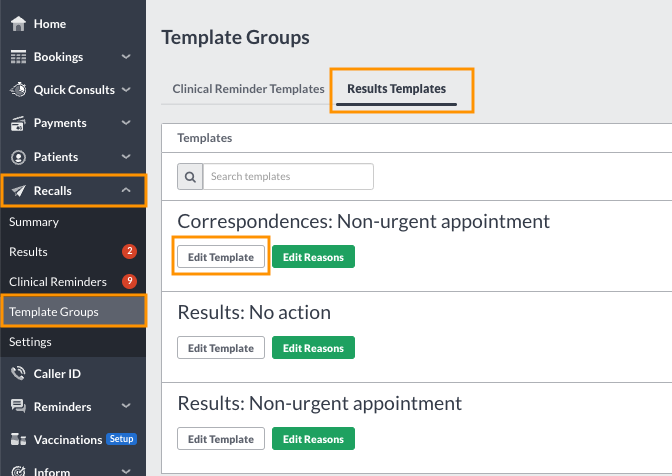Collapse the Recalls section chevron

(126, 190)
